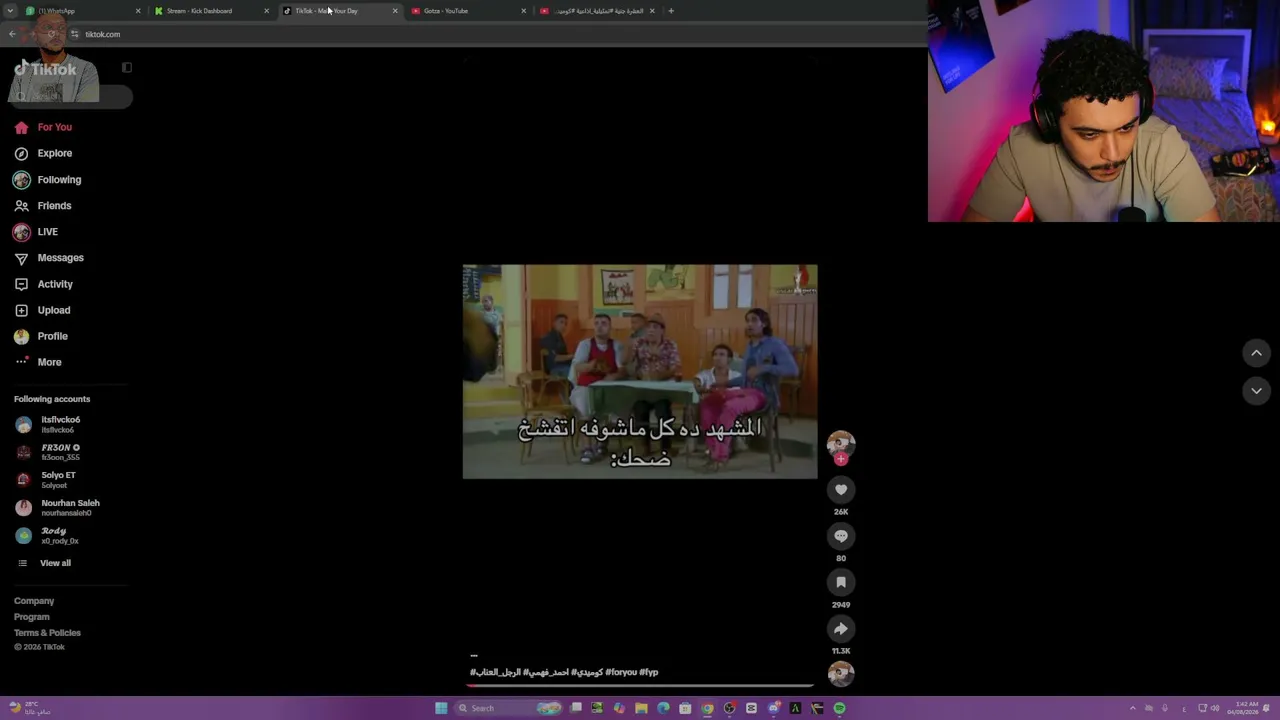
Task: Open the spinning sound disc below share
Action: pos(841,674)
